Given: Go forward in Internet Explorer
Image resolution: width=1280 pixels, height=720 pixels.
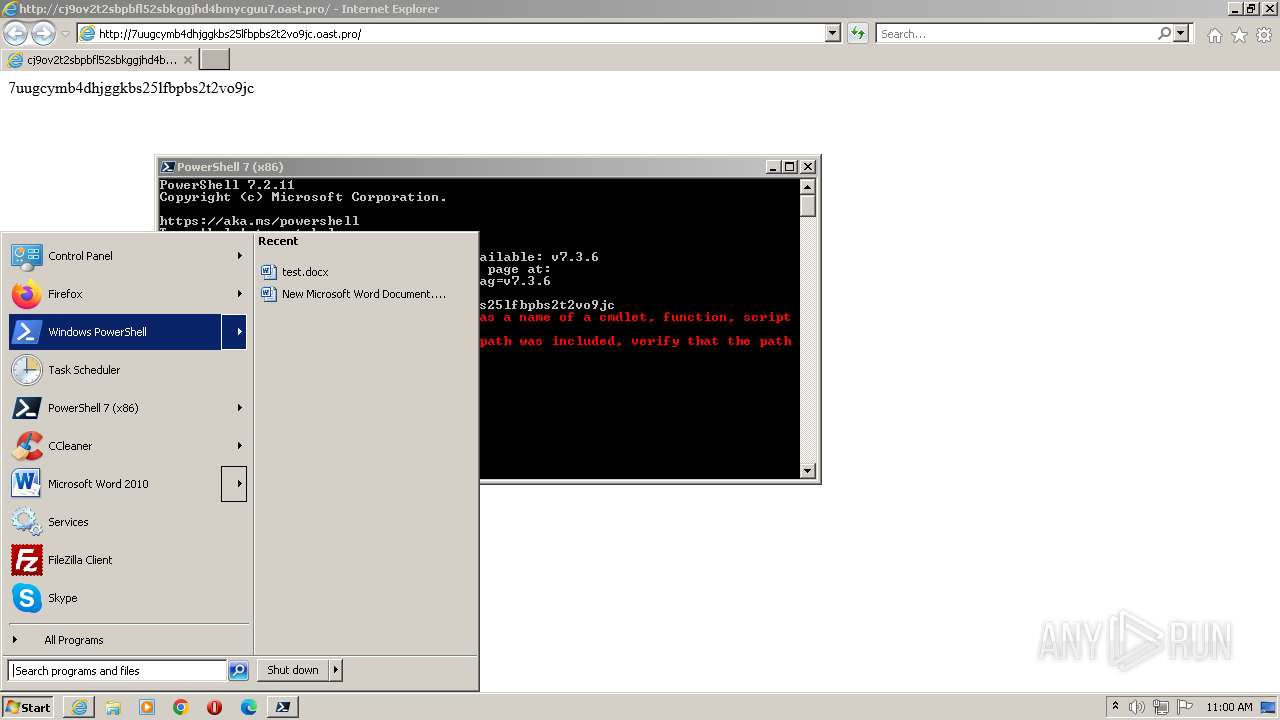Looking at the screenshot, I should 43,33.
